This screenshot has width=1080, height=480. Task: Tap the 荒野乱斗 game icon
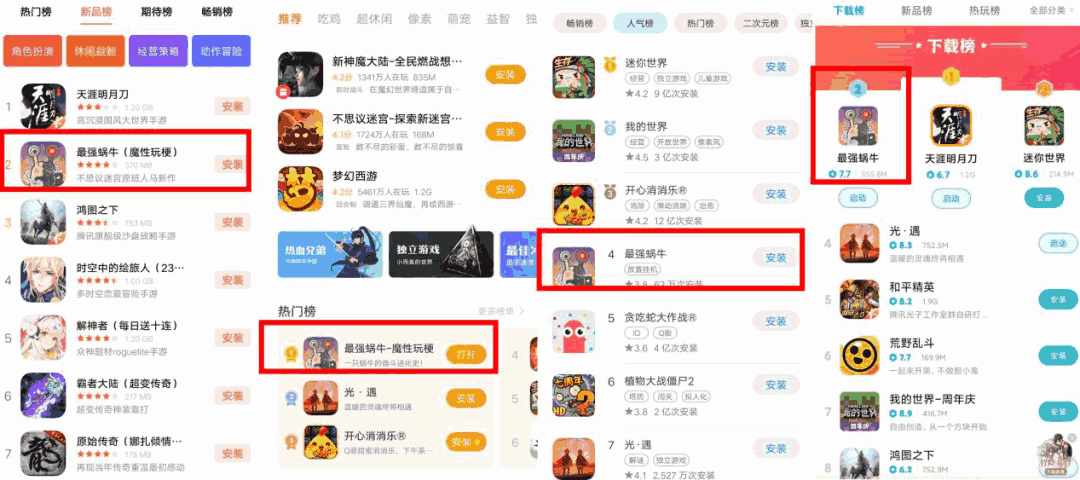click(x=860, y=356)
